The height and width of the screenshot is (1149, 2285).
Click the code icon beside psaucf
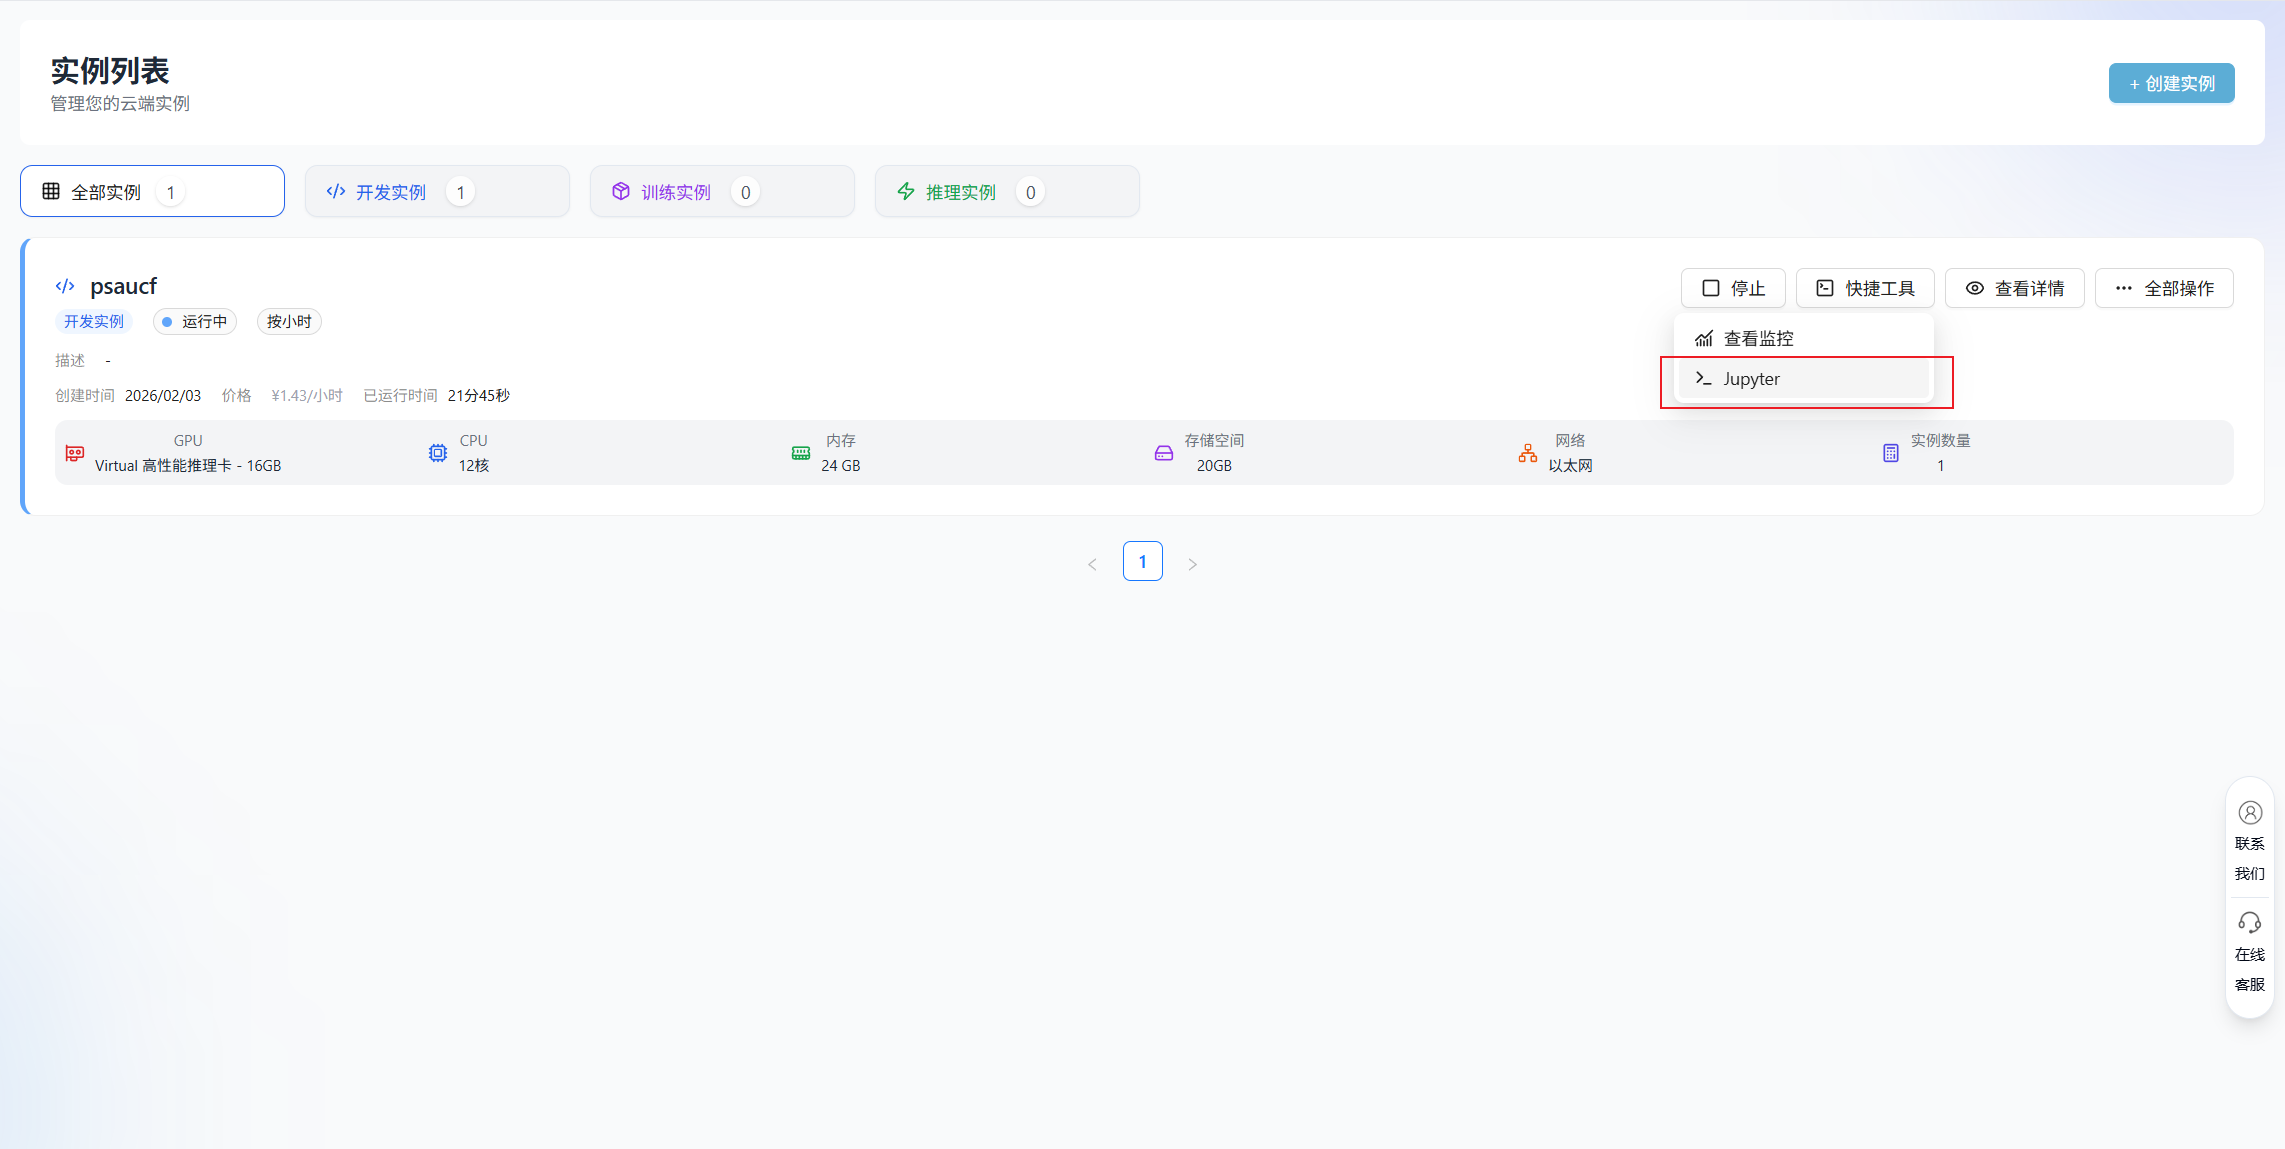65,286
